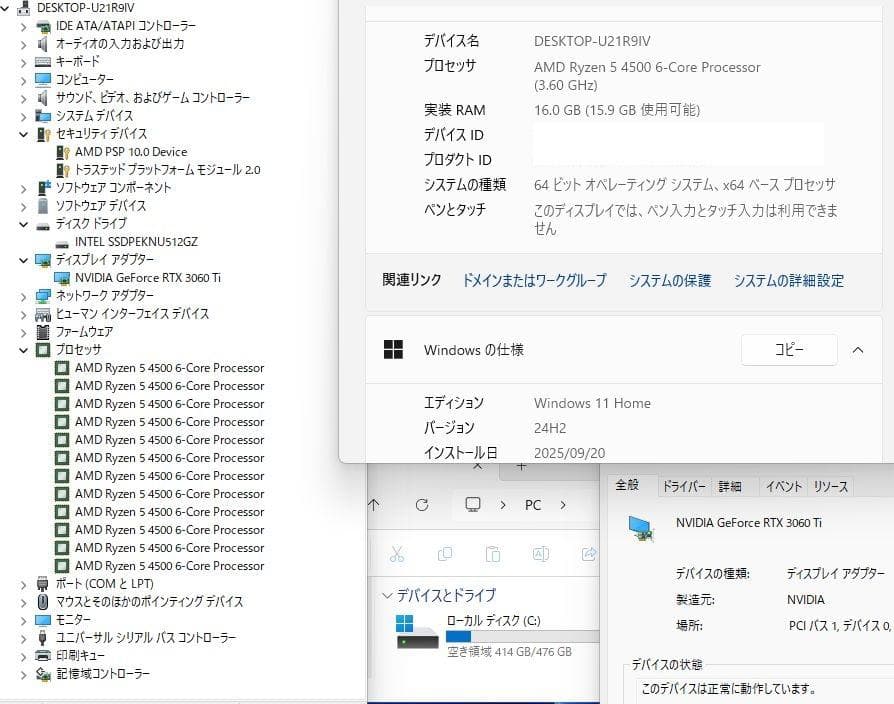Image resolution: width=894 pixels, height=704 pixels.
Task: Click the AMD PSP 10.0 Device security icon
Action: click(x=60, y=151)
